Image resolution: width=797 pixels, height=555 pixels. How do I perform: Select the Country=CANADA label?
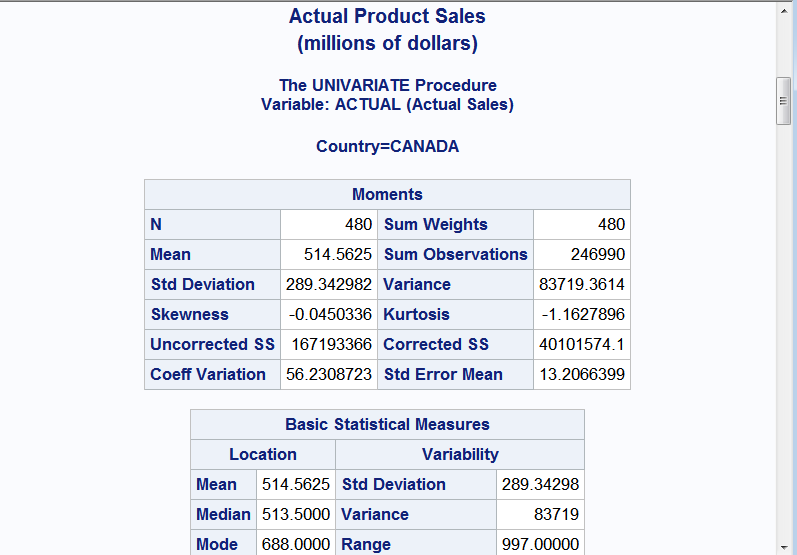pyautogui.click(x=387, y=146)
